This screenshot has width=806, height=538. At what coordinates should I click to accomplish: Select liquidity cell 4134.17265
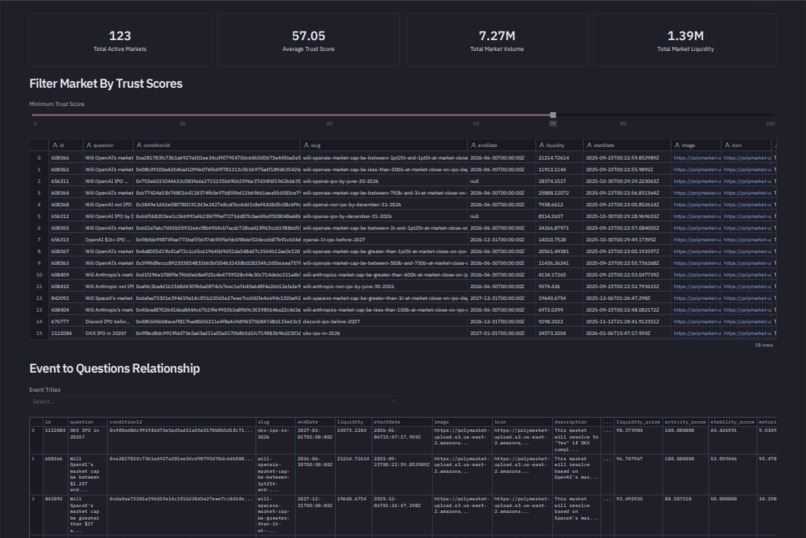[559, 275]
